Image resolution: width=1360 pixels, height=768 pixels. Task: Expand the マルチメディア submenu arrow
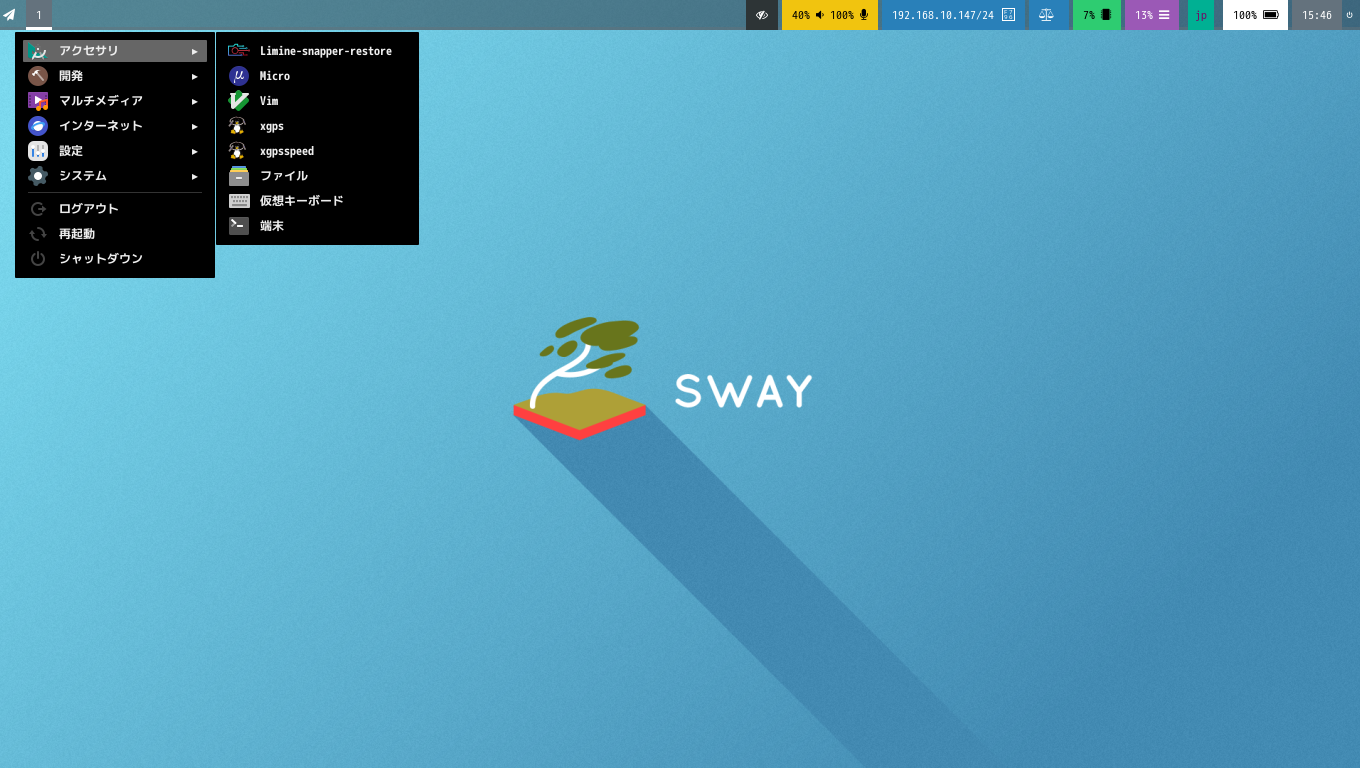tap(195, 101)
